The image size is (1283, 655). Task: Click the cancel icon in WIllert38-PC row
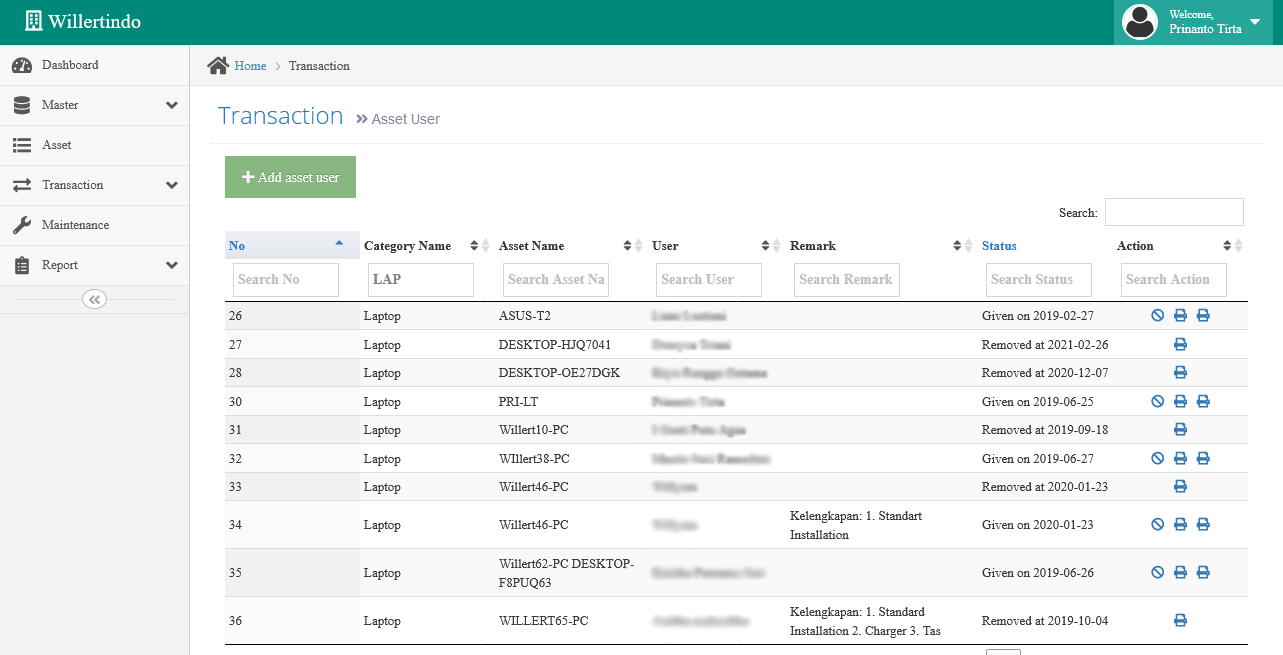click(x=1157, y=459)
